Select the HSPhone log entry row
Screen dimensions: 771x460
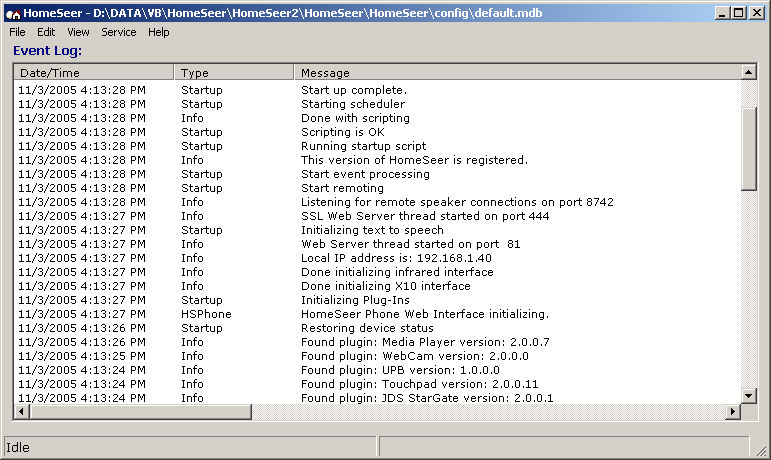pyautogui.click(x=377, y=314)
